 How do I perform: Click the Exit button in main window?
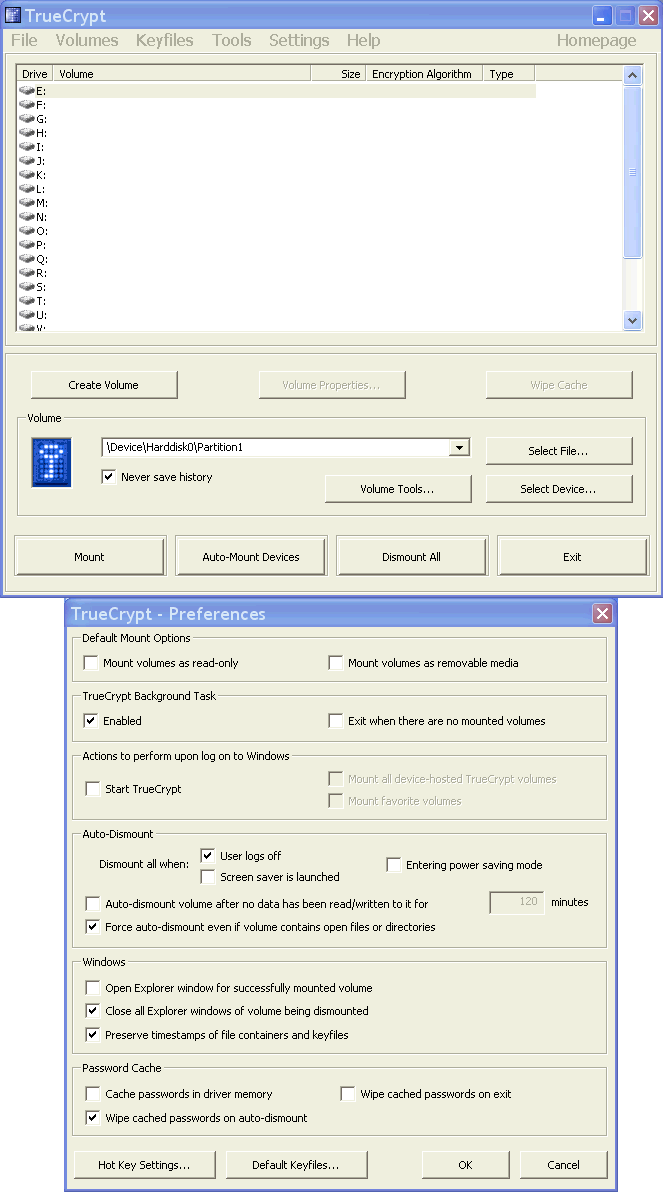(572, 557)
